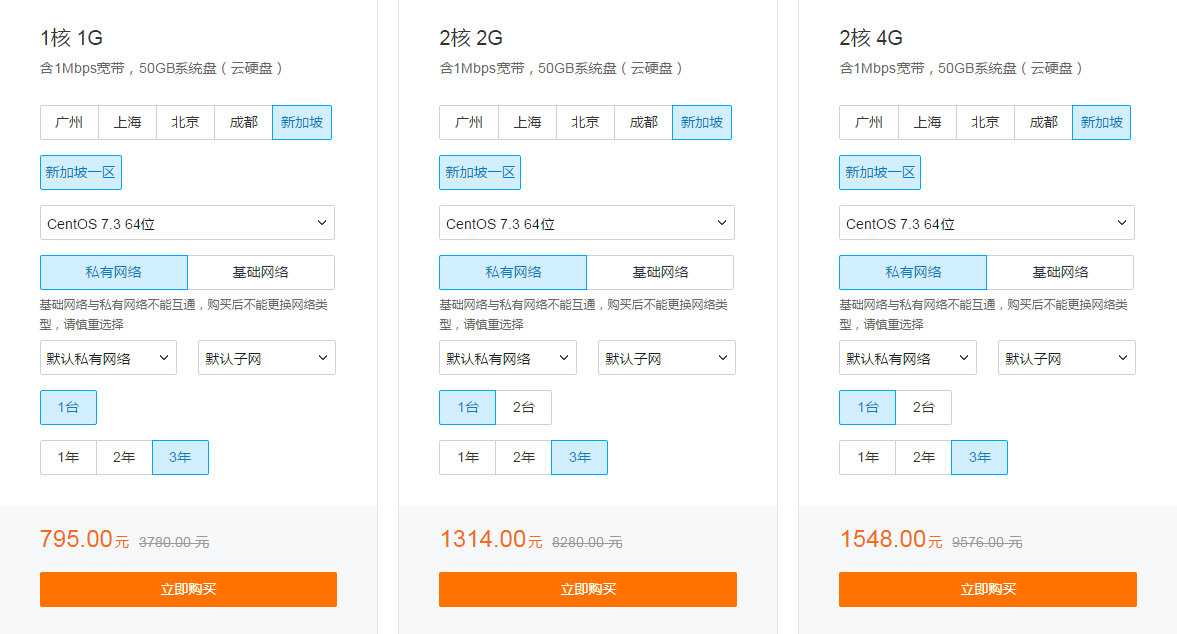Expand 默认子网 dropdown in the 1核 1G plan

coord(266,358)
